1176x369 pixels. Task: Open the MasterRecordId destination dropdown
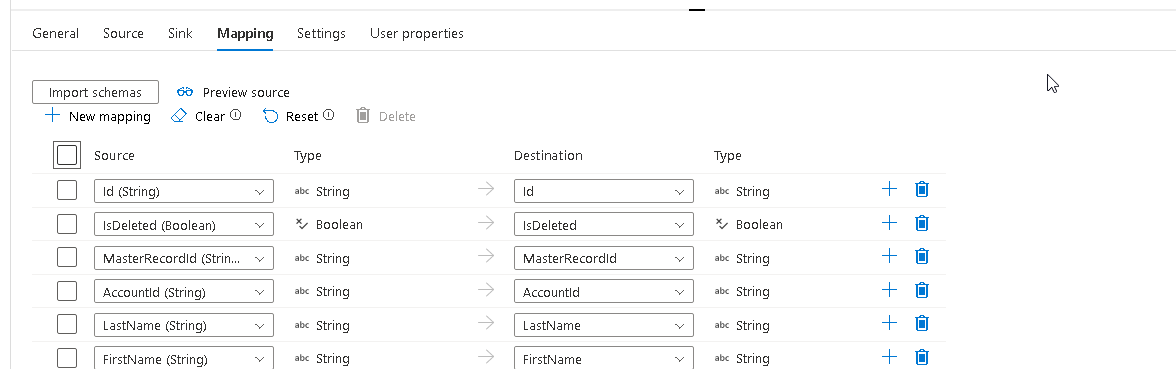[x=604, y=258]
